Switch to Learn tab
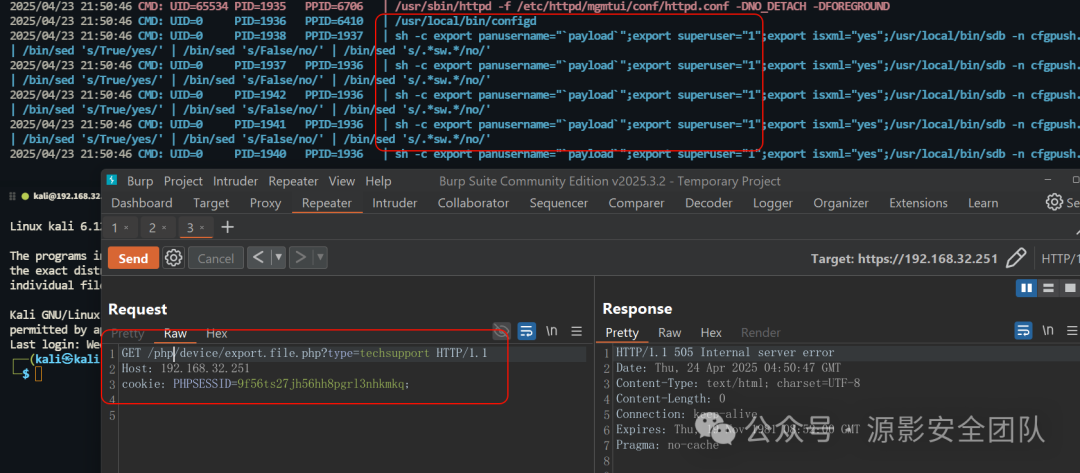 click(983, 203)
